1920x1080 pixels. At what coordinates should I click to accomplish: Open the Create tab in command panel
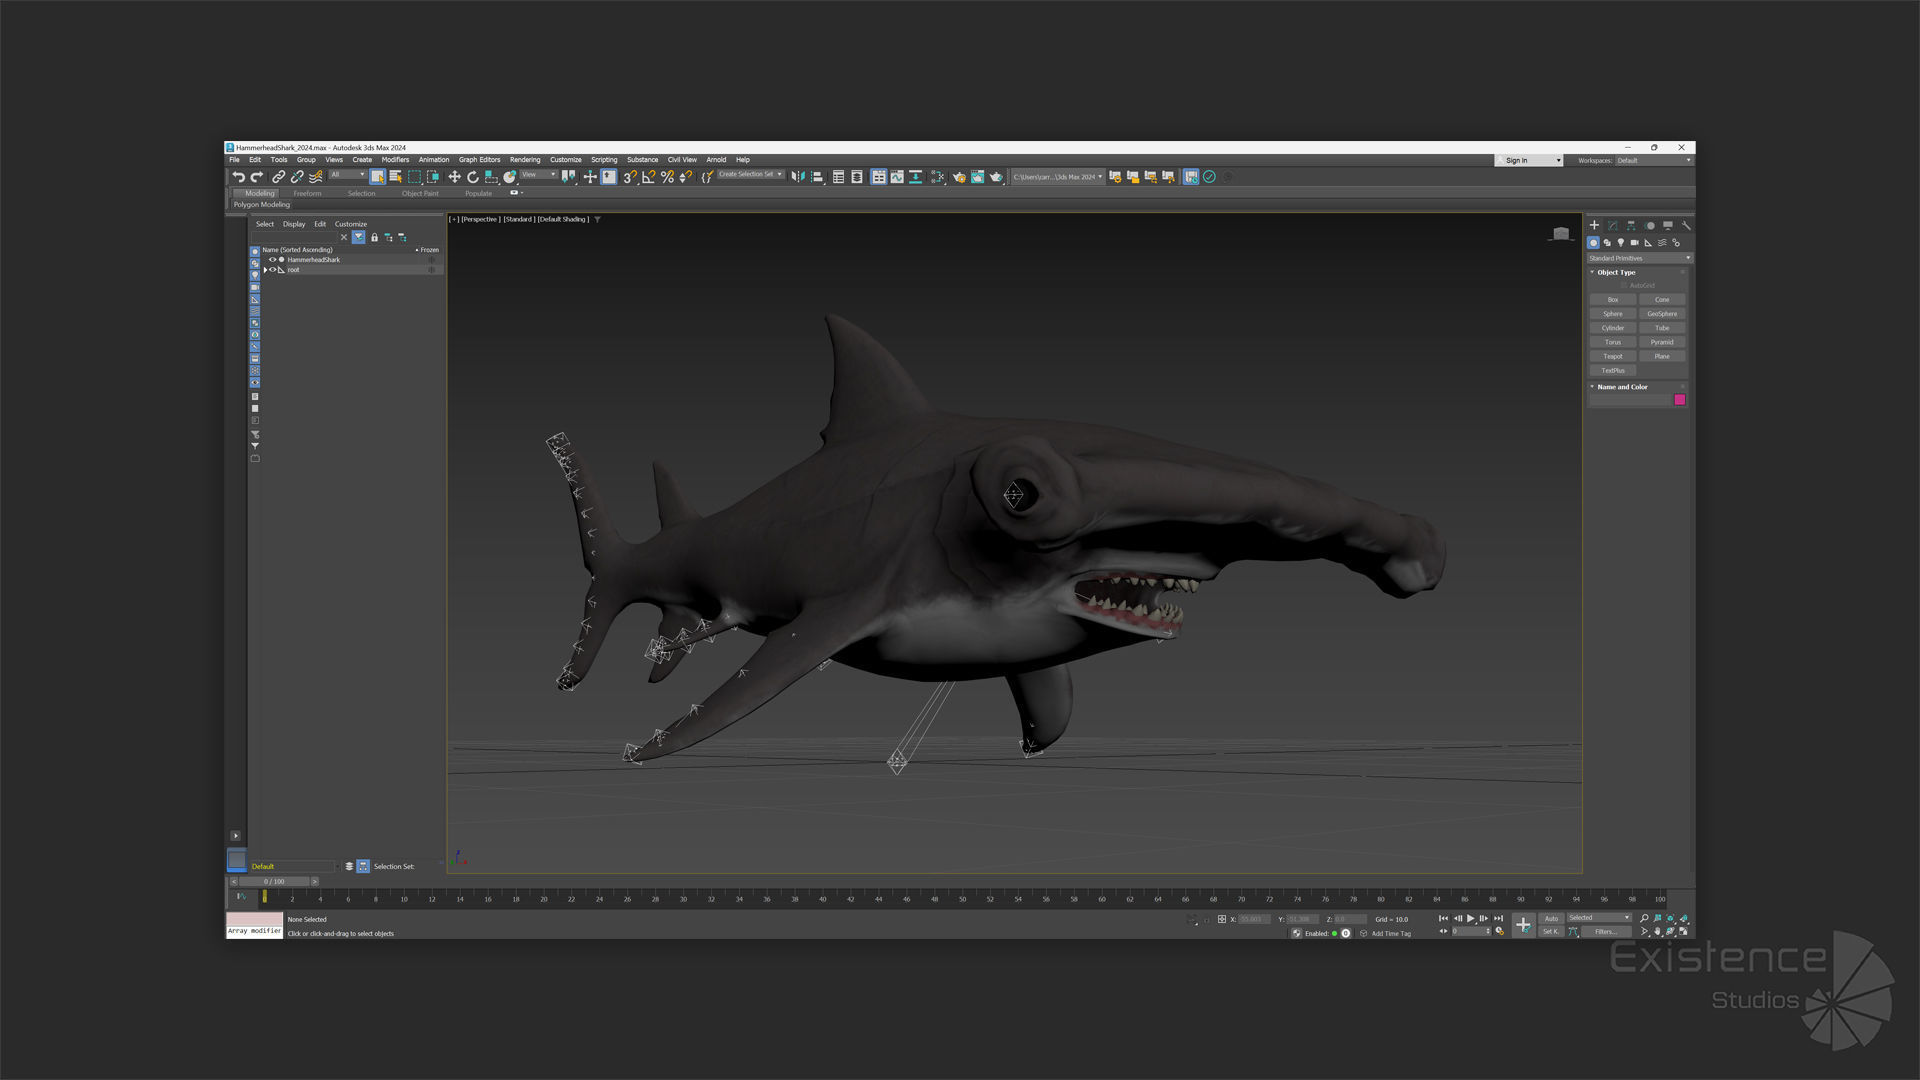click(x=1594, y=226)
